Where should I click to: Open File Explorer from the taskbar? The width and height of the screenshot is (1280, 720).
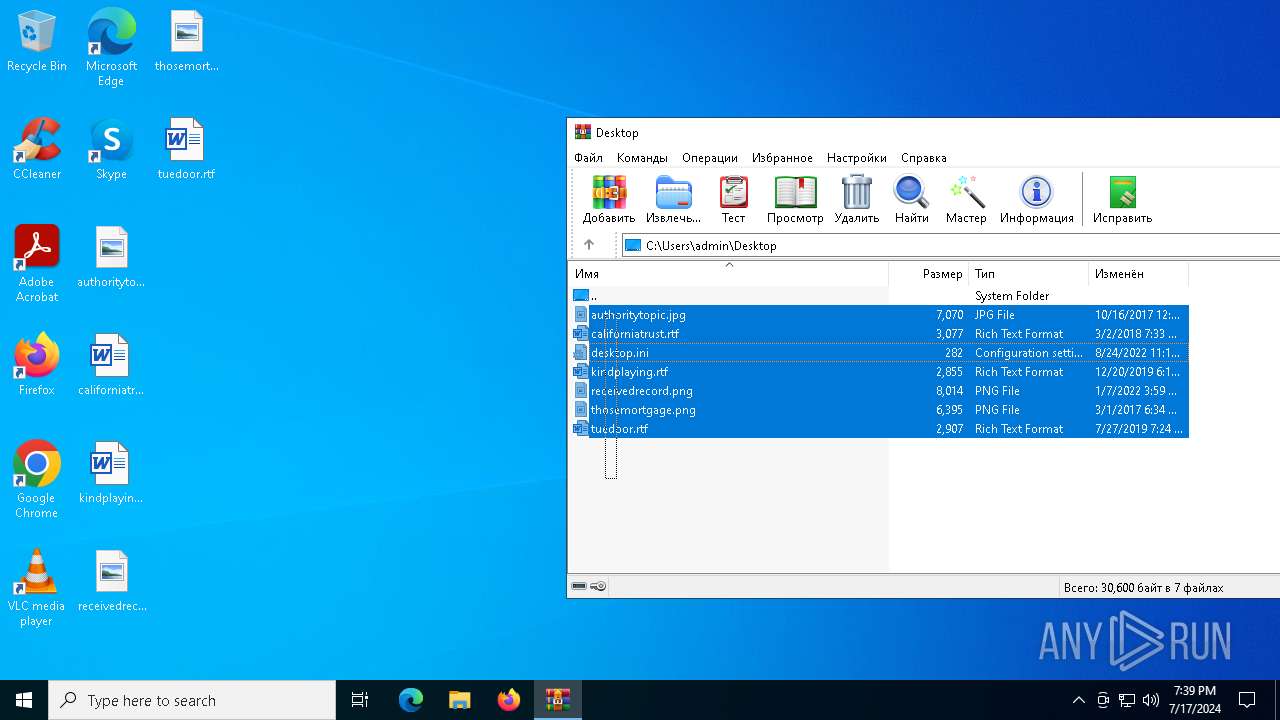(x=460, y=700)
